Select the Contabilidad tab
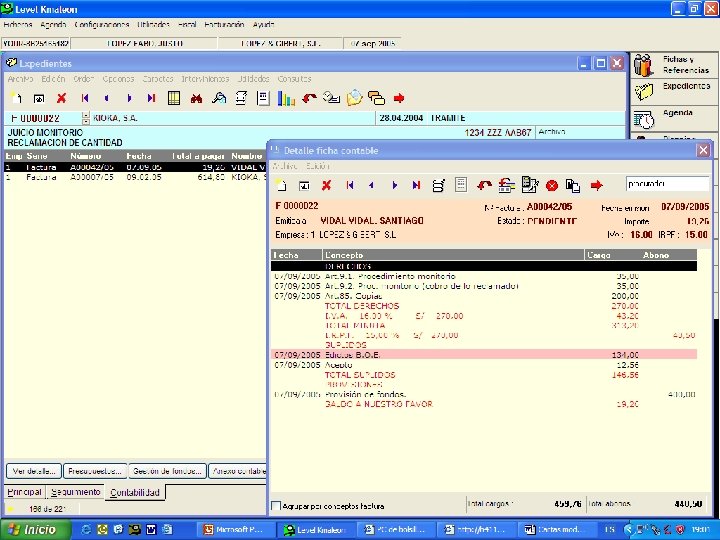 (135, 492)
